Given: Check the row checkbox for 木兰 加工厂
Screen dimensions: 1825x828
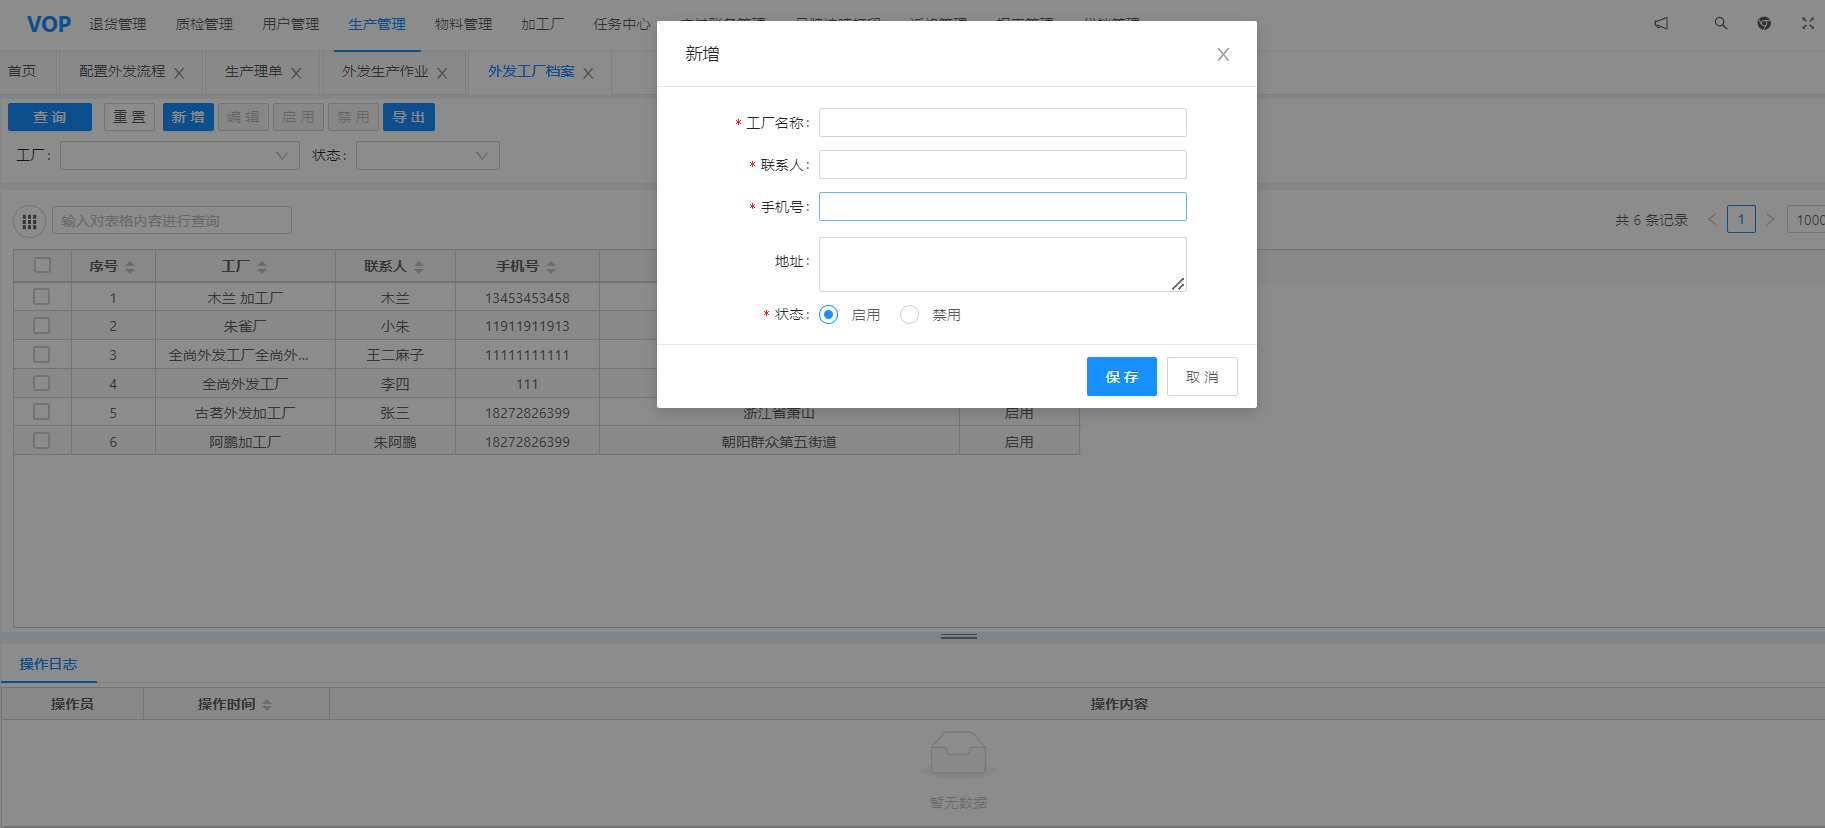Looking at the screenshot, I should 41,297.
